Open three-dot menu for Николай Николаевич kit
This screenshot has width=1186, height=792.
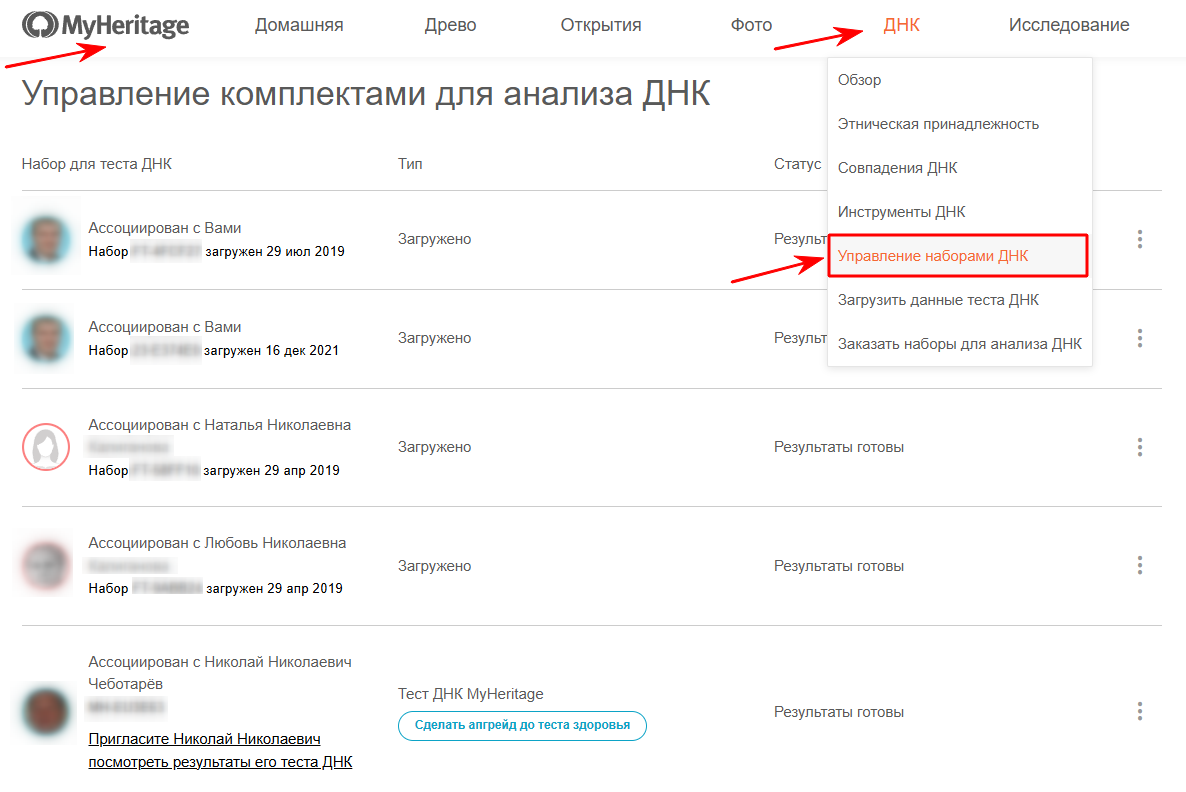1139,711
